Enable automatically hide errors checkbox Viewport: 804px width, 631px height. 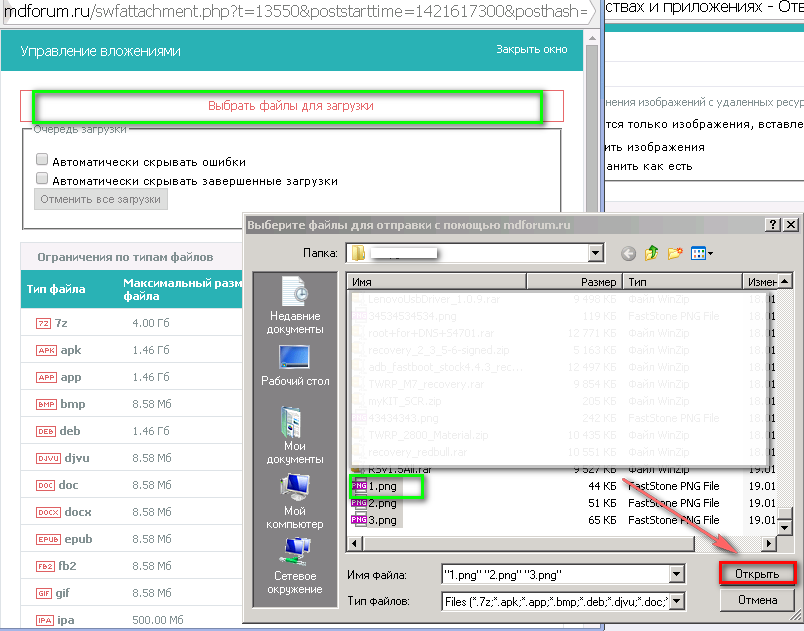(x=42, y=160)
